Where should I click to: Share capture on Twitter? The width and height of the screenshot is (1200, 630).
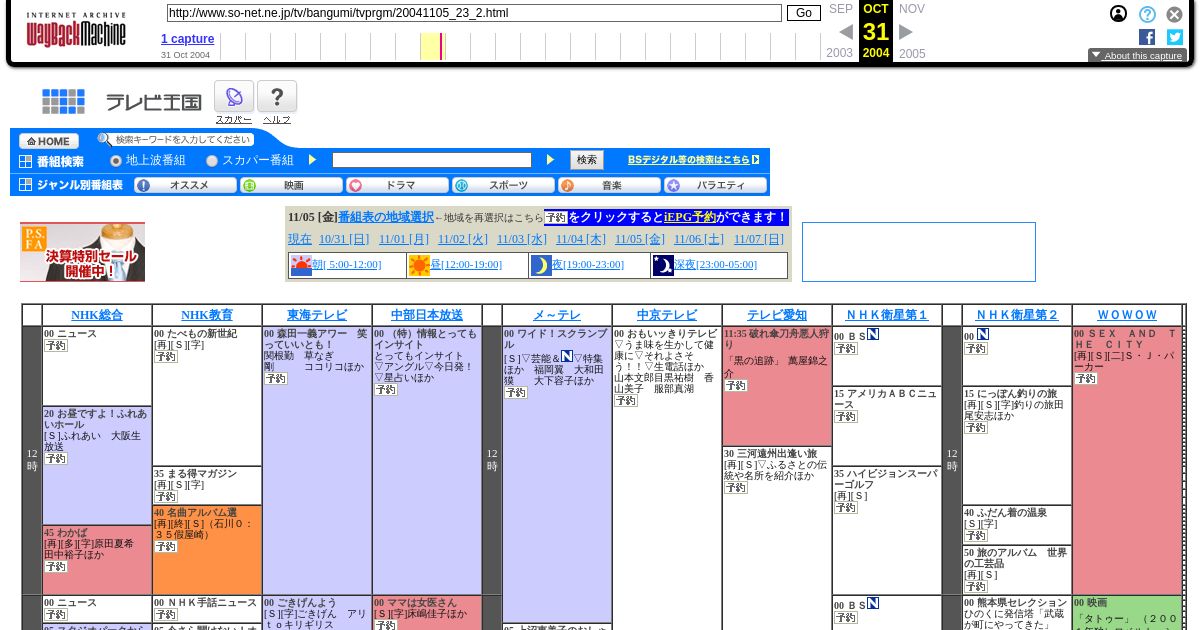[x=1175, y=37]
